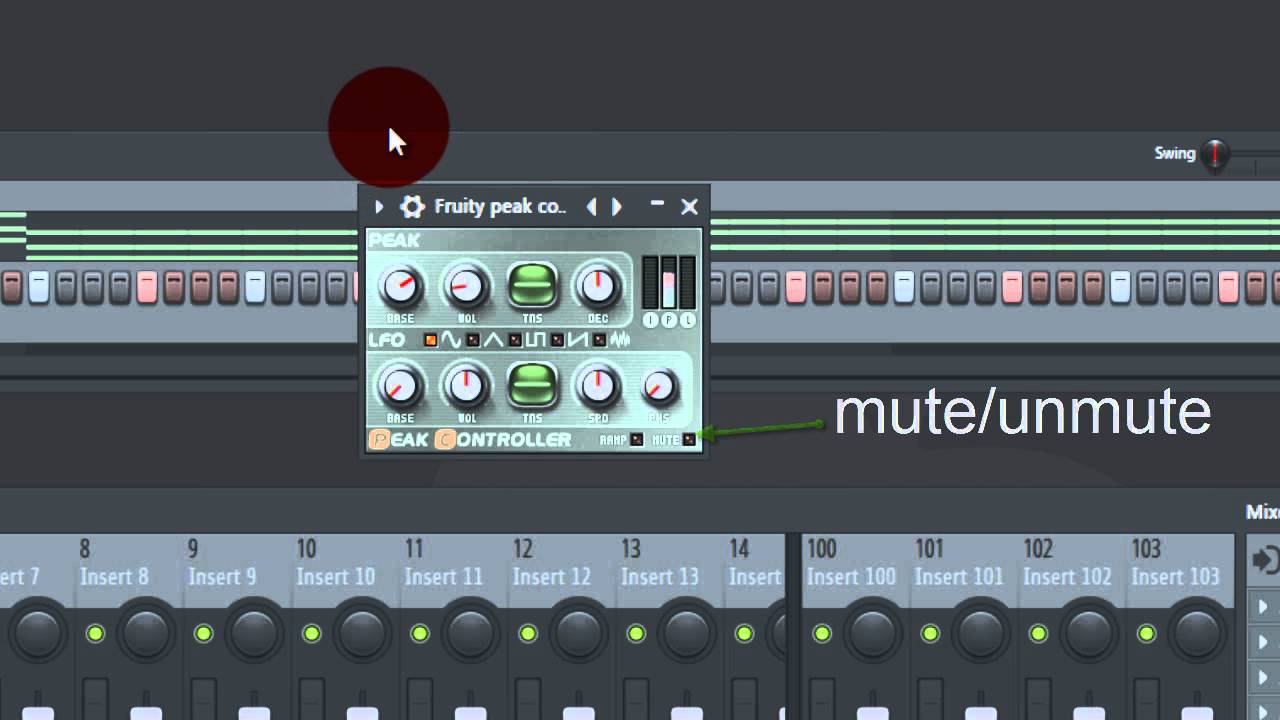The image size is (1280, 720).
Task: Mute Insert 12 with its green LED
Action: (x=527, y=633)
